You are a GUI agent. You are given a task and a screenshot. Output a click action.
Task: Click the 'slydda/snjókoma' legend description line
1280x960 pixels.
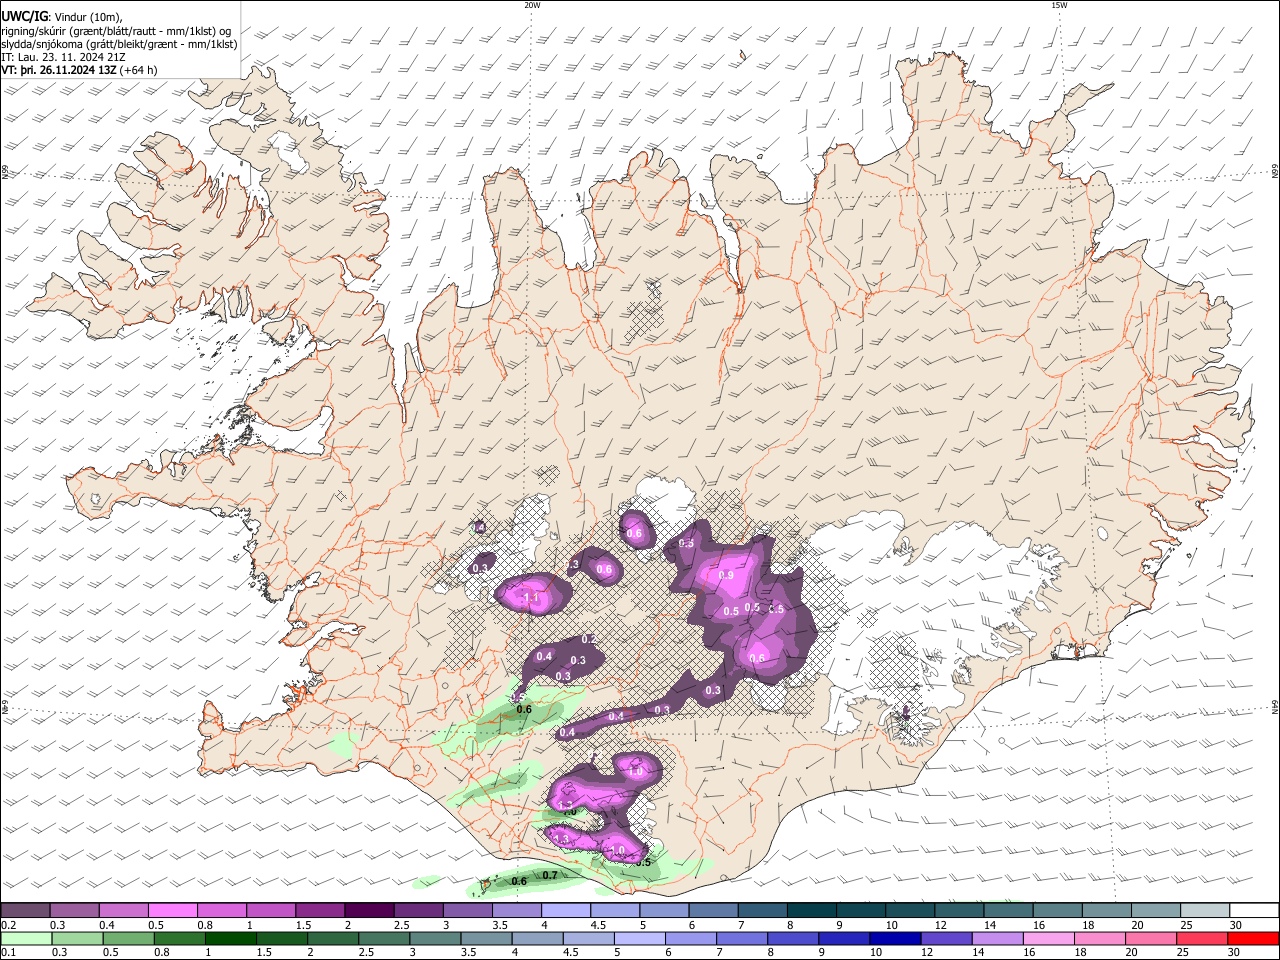[119, 44]
